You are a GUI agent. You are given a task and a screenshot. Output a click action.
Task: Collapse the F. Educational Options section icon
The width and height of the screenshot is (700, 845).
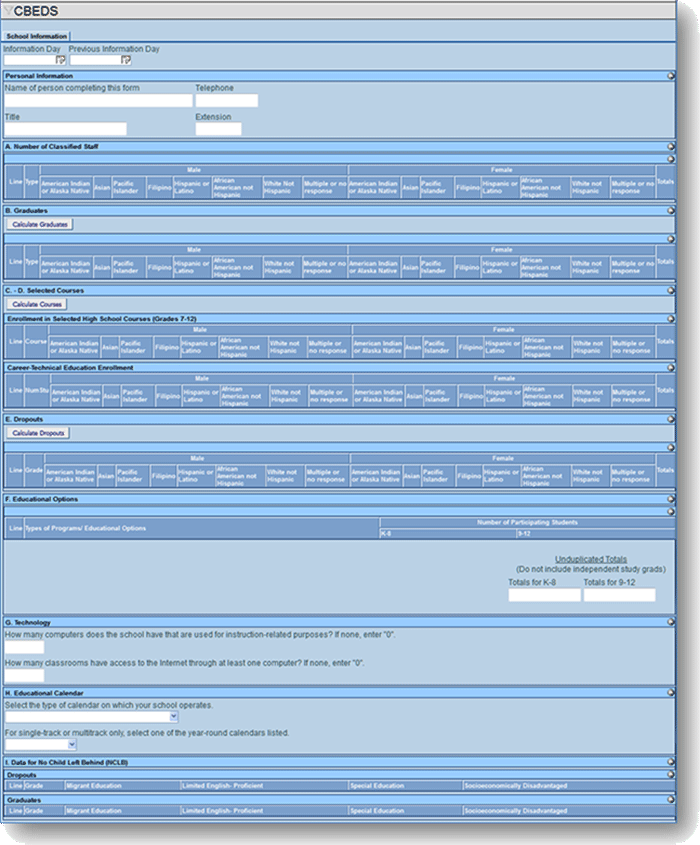tap(670, 499)
